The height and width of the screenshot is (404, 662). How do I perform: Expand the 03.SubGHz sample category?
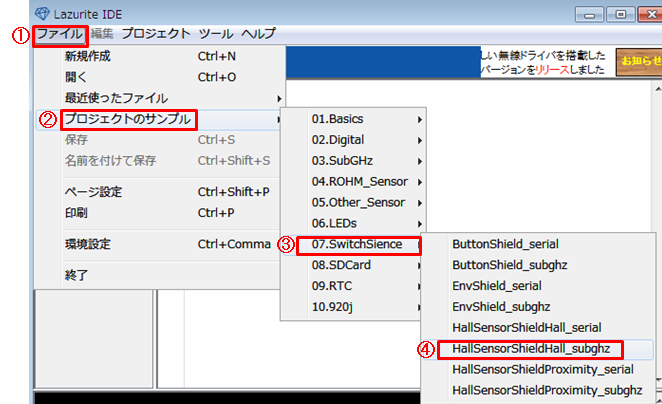[353, 161]
